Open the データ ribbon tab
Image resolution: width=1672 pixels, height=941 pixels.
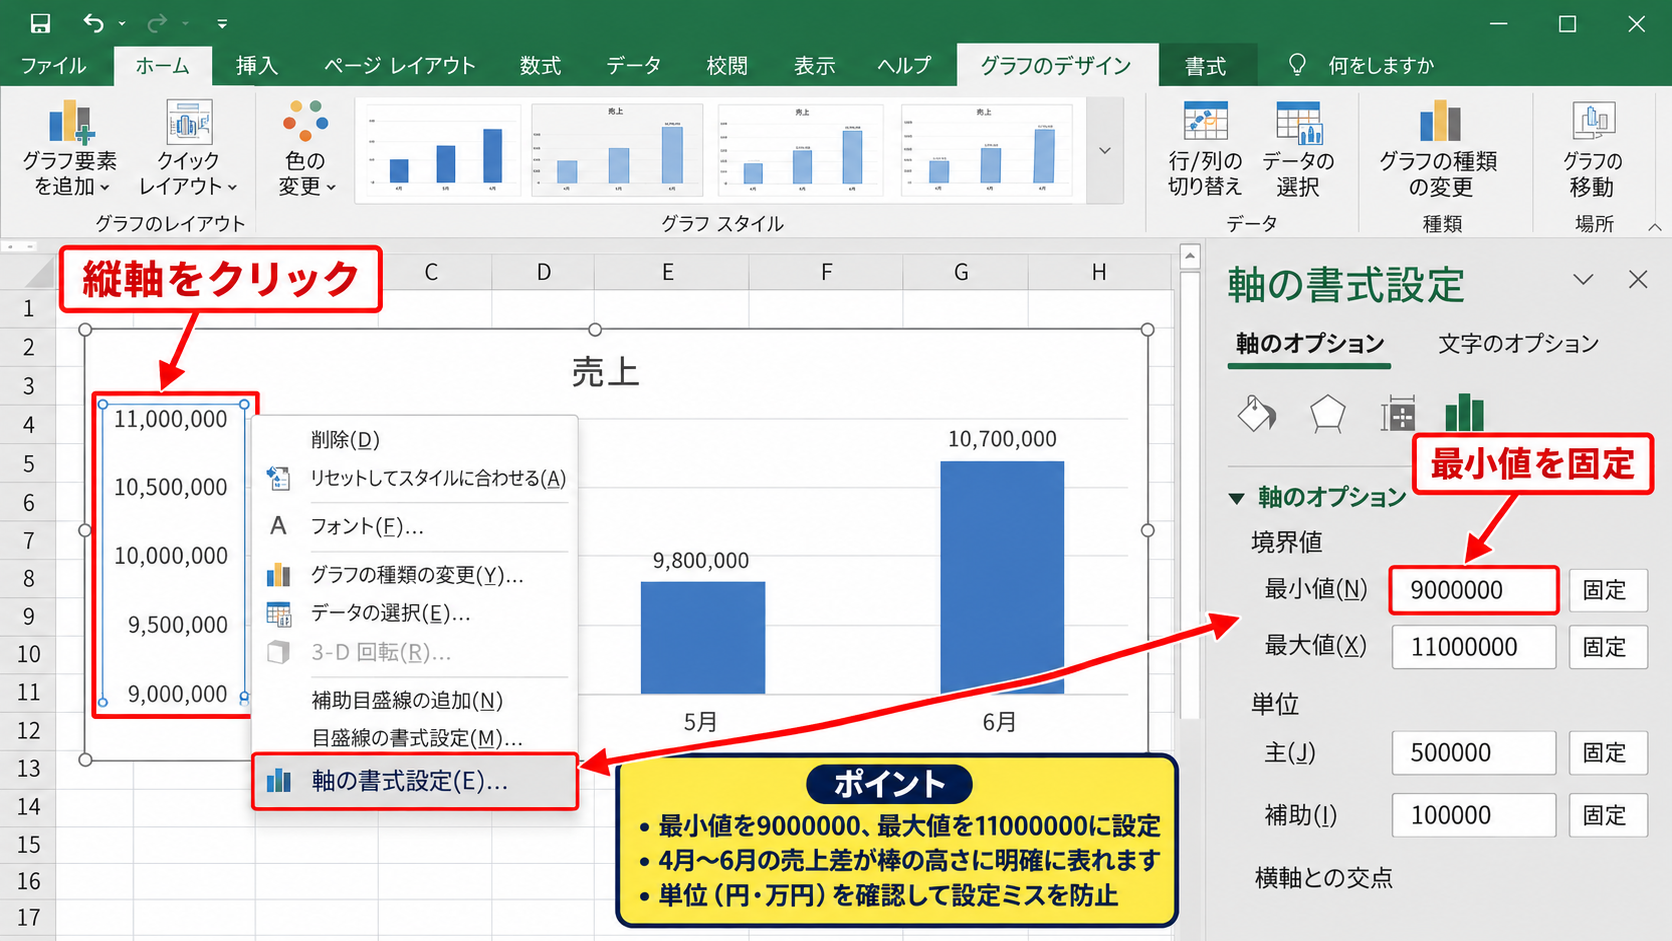633,66
